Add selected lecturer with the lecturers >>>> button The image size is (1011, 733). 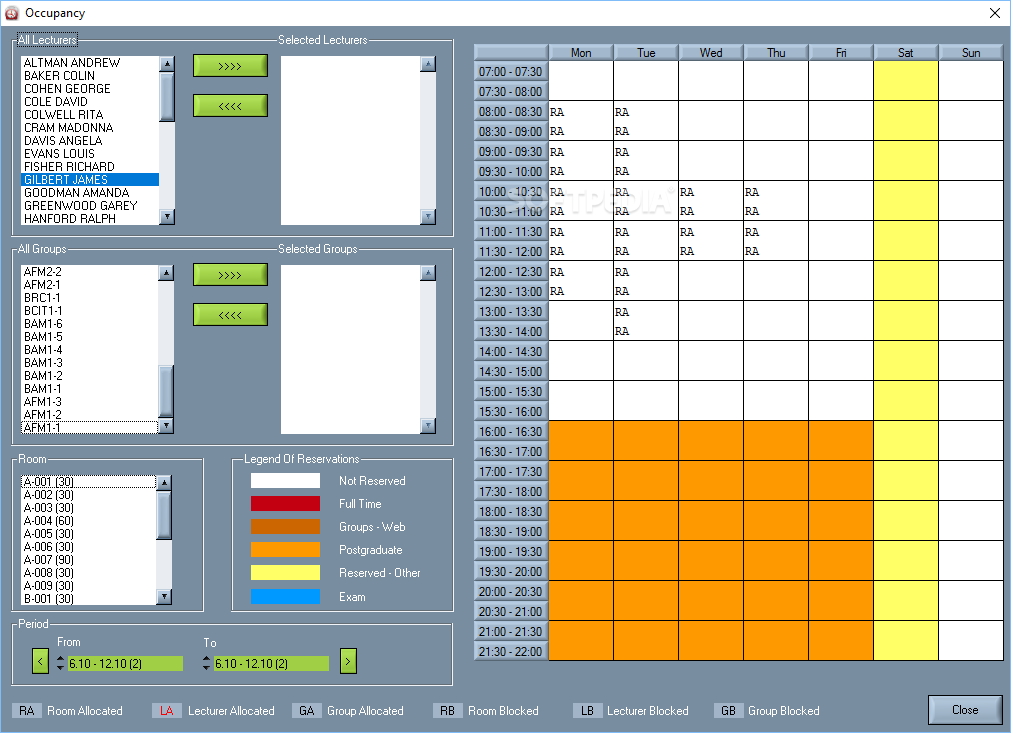pyautogui.click(x=230, y=66)
